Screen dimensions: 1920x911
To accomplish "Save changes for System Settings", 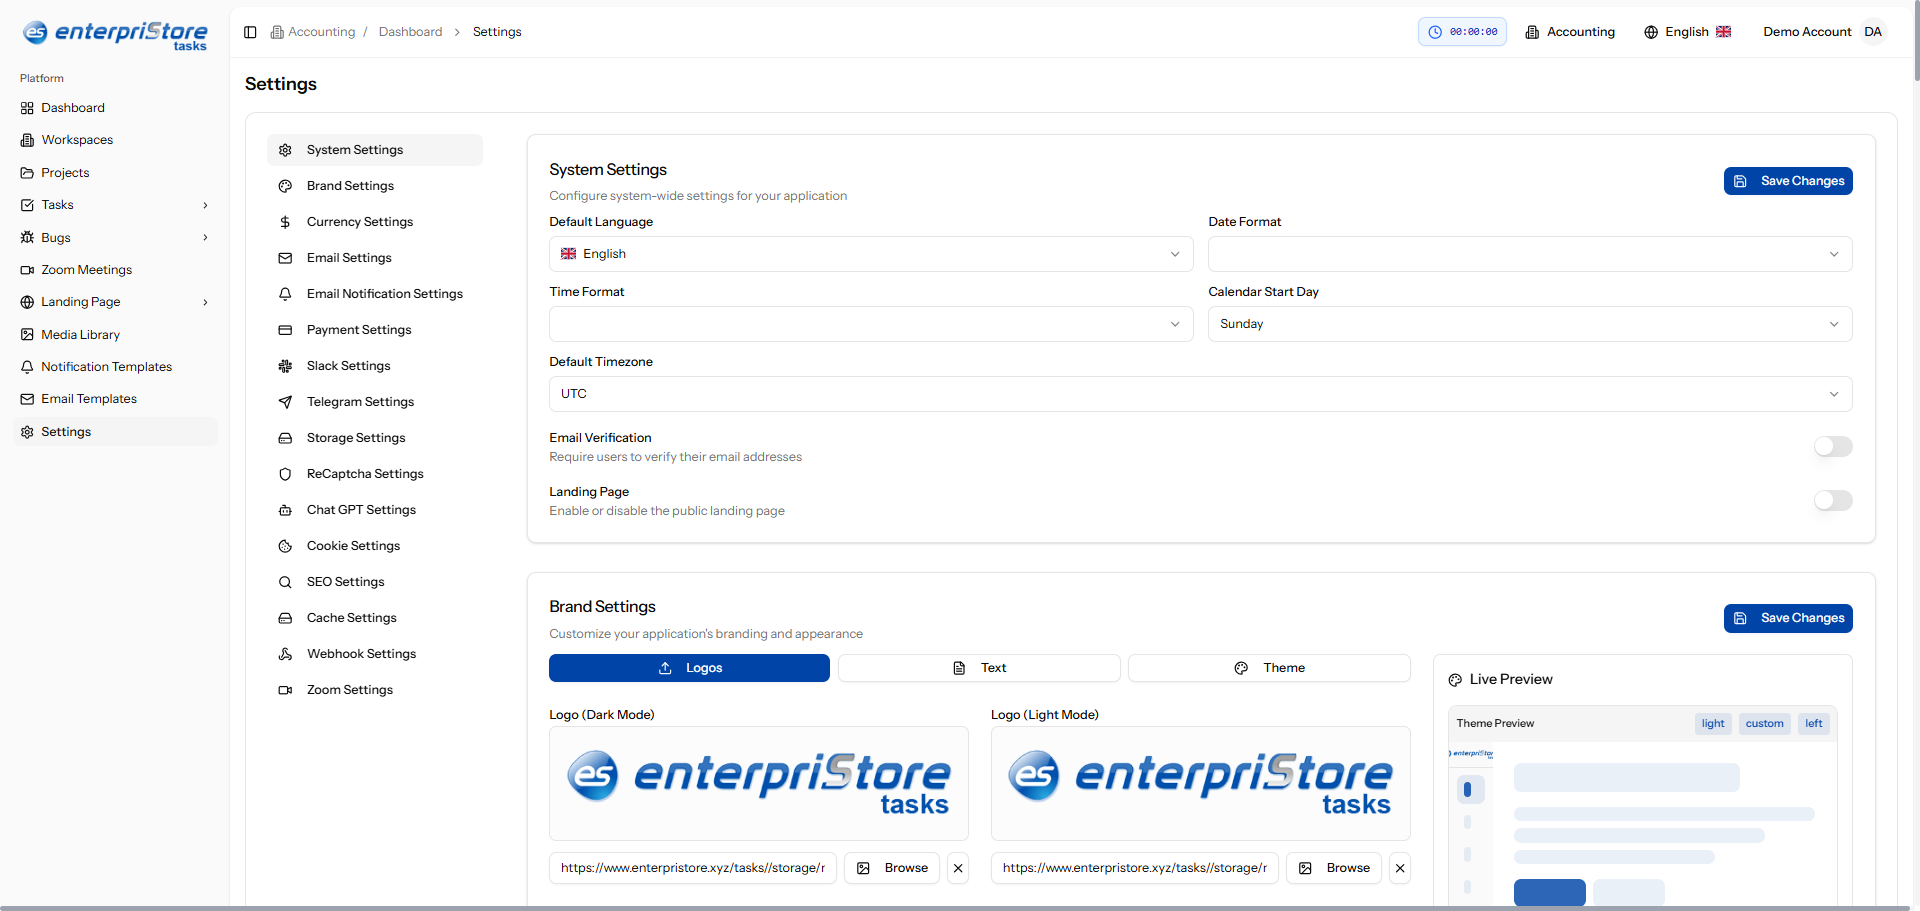I will click(1787, 181).
